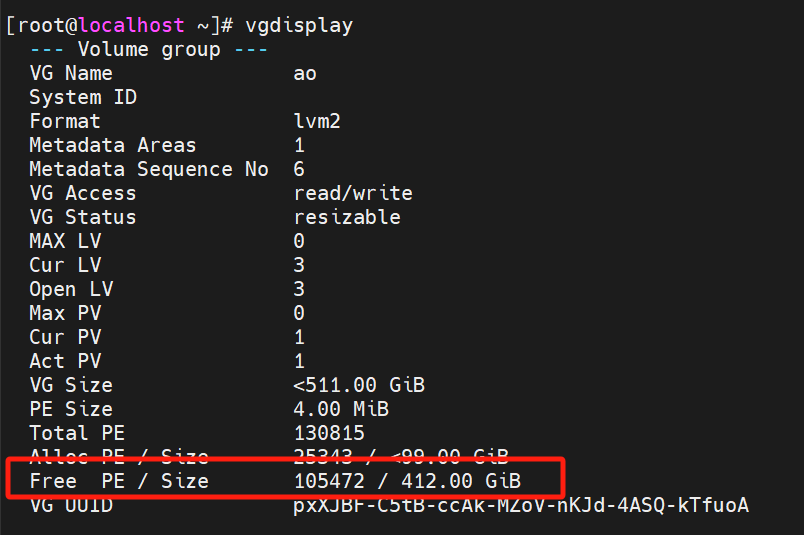The width and height of the screenshot is (804, 535).
Task: Click the localhost hostname in the prompt
Action: 132,25
